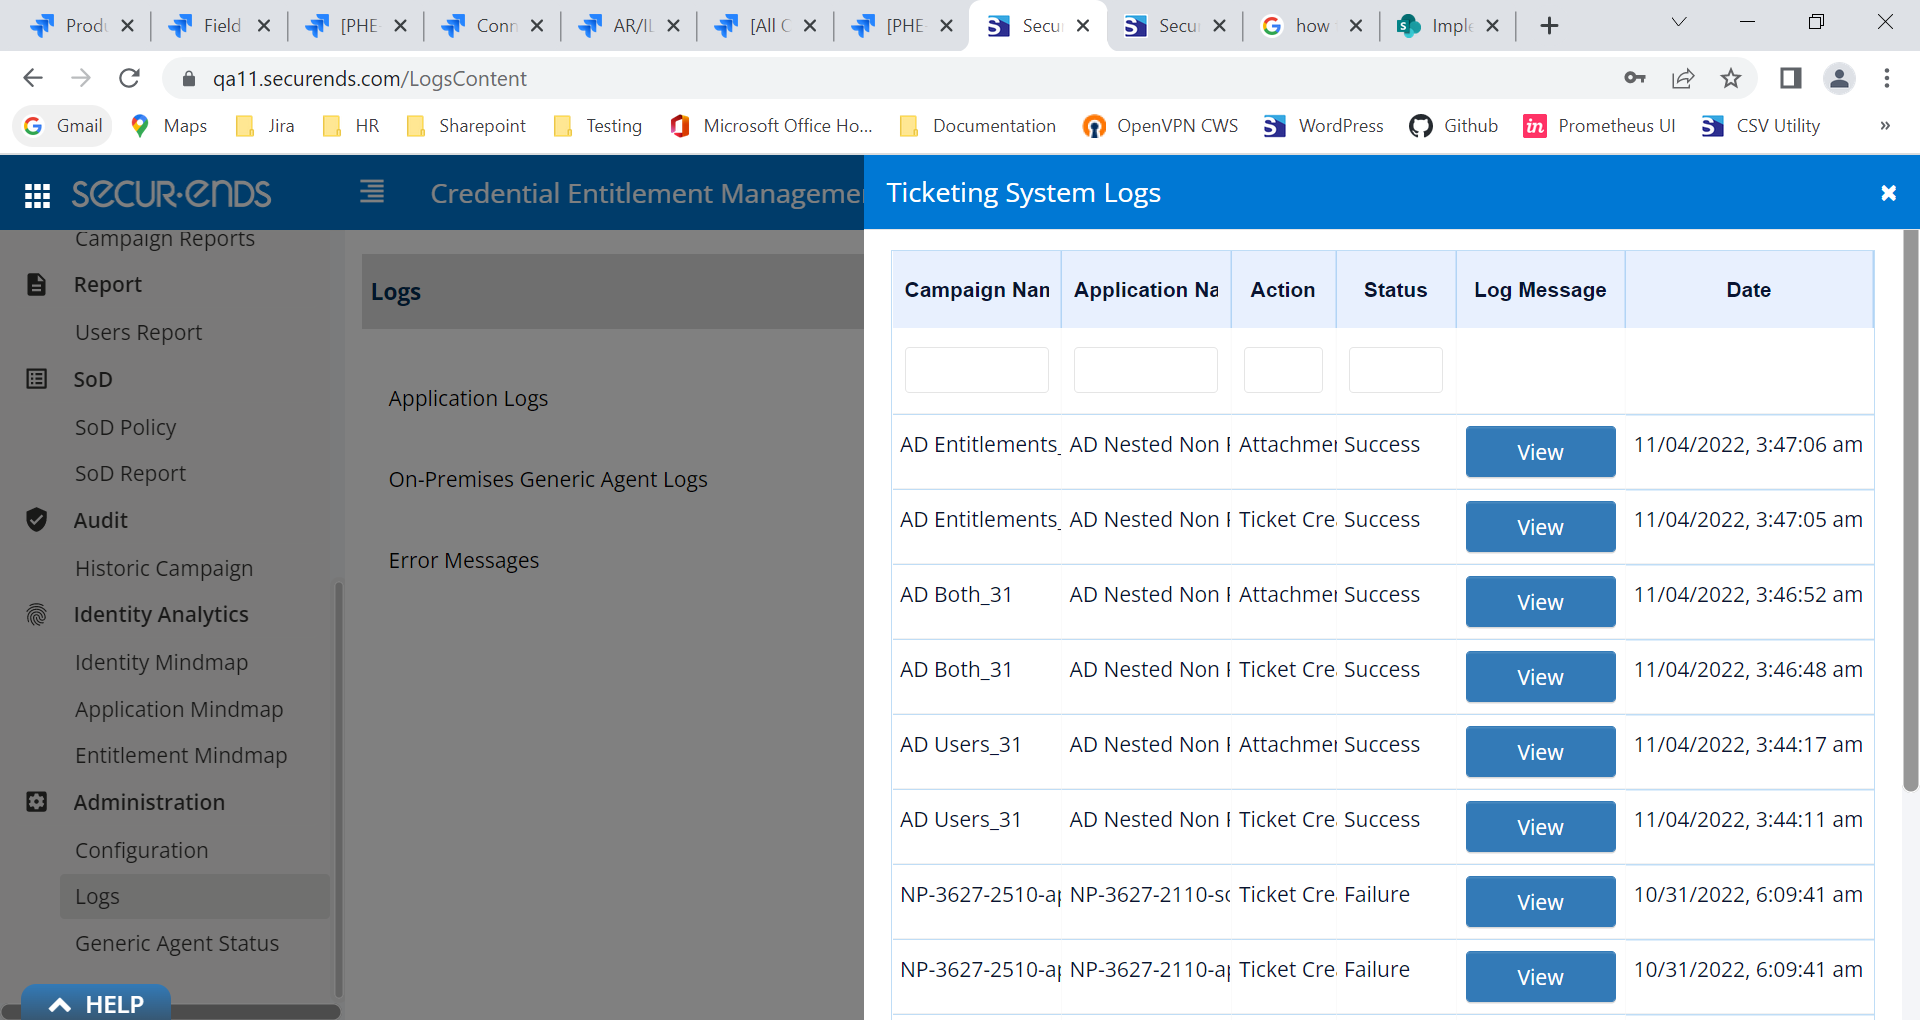Viewport: 1920px width, 1020px height.
Task: Select Logs in the Administration menu
Action: point(97,896)
